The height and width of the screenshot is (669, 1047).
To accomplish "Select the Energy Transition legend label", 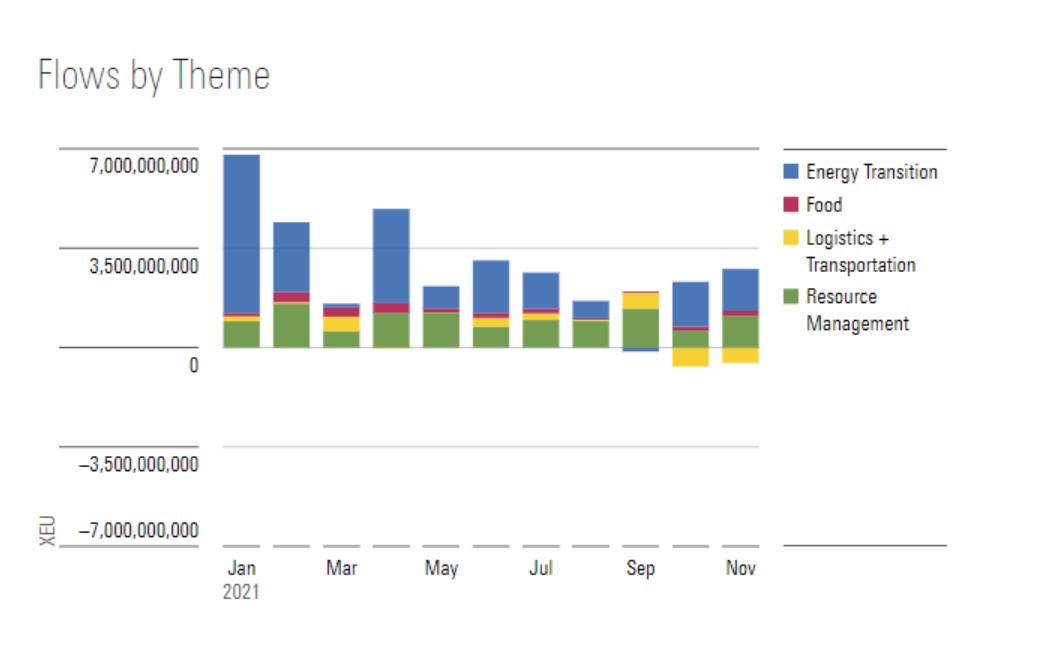I will pyautogui.click(x=871, y=172).
